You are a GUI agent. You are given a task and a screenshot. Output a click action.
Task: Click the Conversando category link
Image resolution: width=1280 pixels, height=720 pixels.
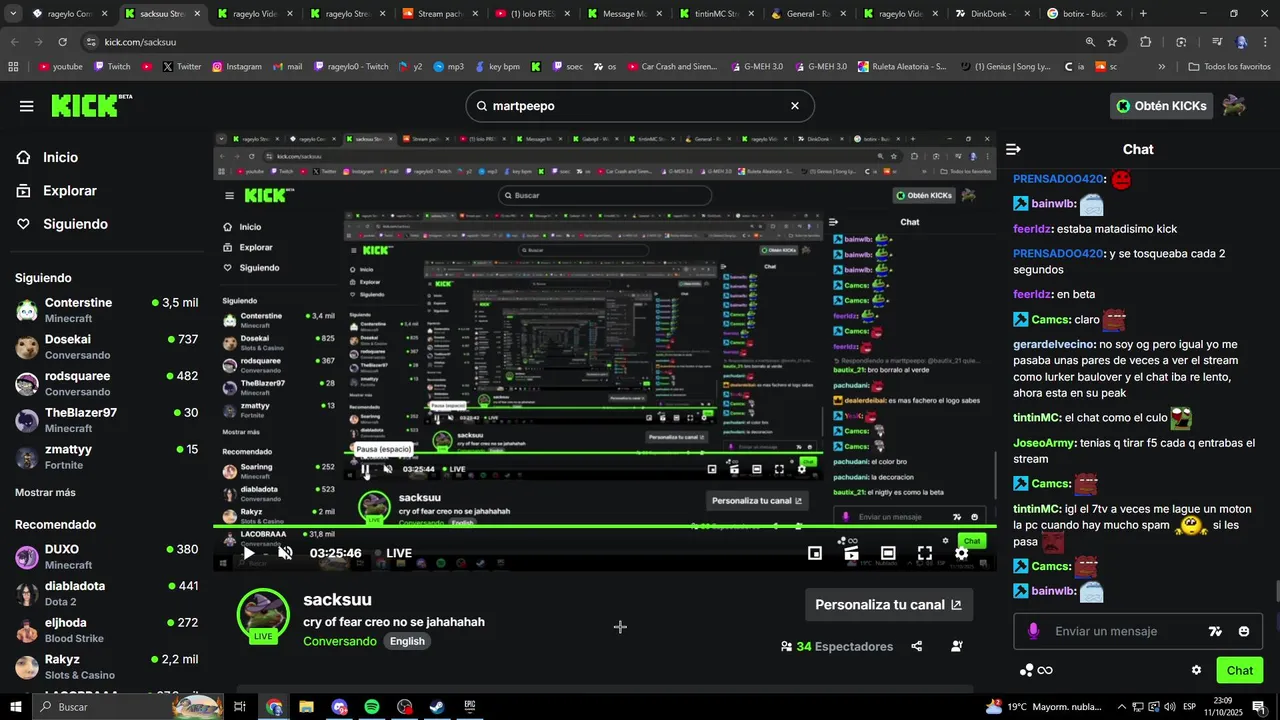coord(340,641)
